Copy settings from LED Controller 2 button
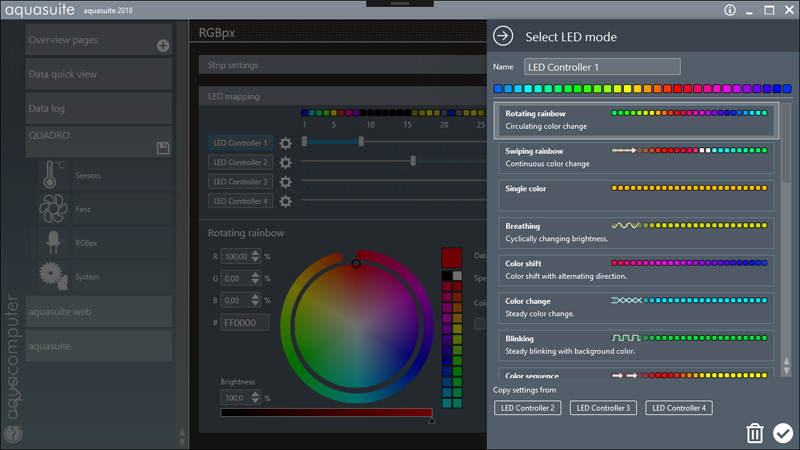Viewport: 800px width, 450px height. coord(528,408)
